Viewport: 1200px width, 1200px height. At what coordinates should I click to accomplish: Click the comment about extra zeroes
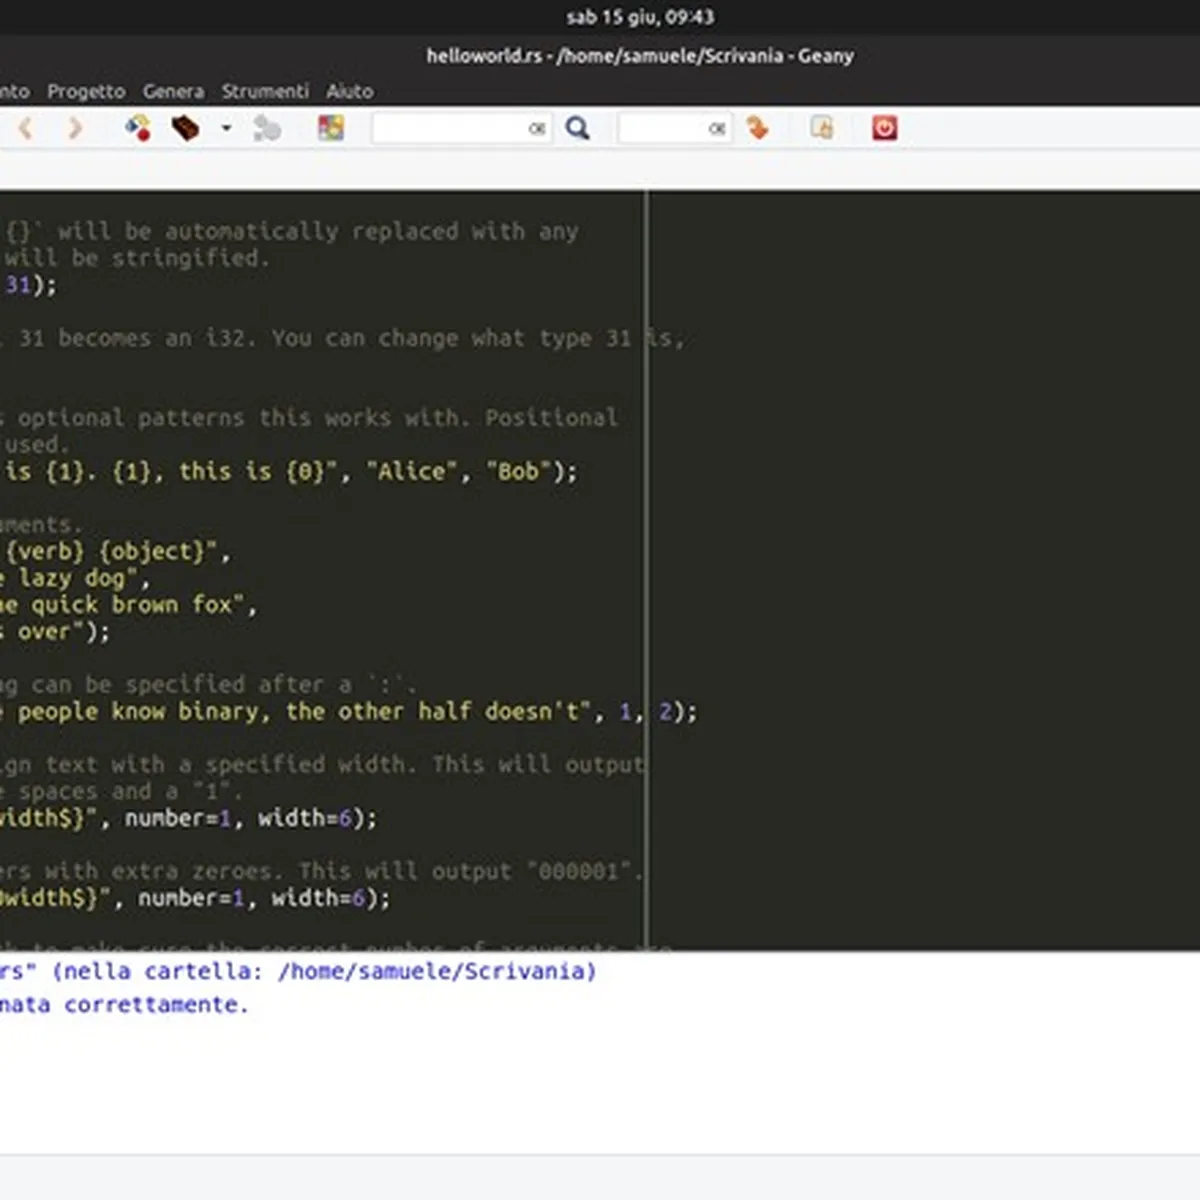(x=321, y=871)
